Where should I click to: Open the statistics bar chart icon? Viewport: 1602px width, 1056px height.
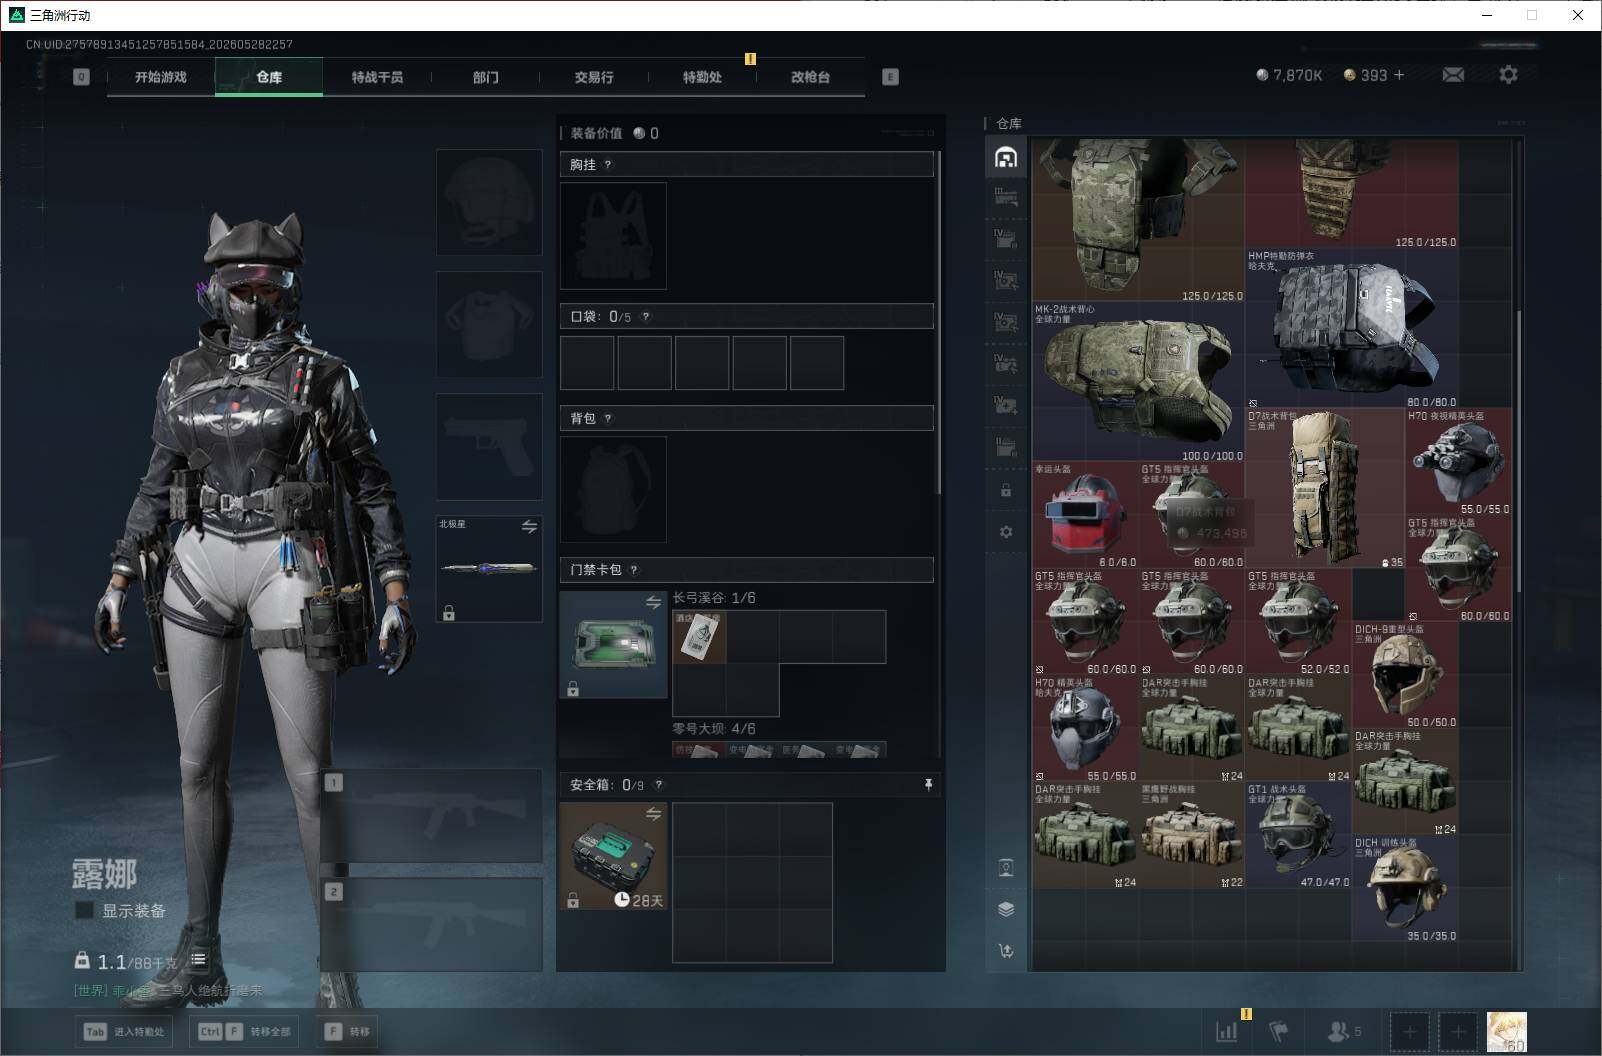pyautogui.click(x=1226, y=1031)
